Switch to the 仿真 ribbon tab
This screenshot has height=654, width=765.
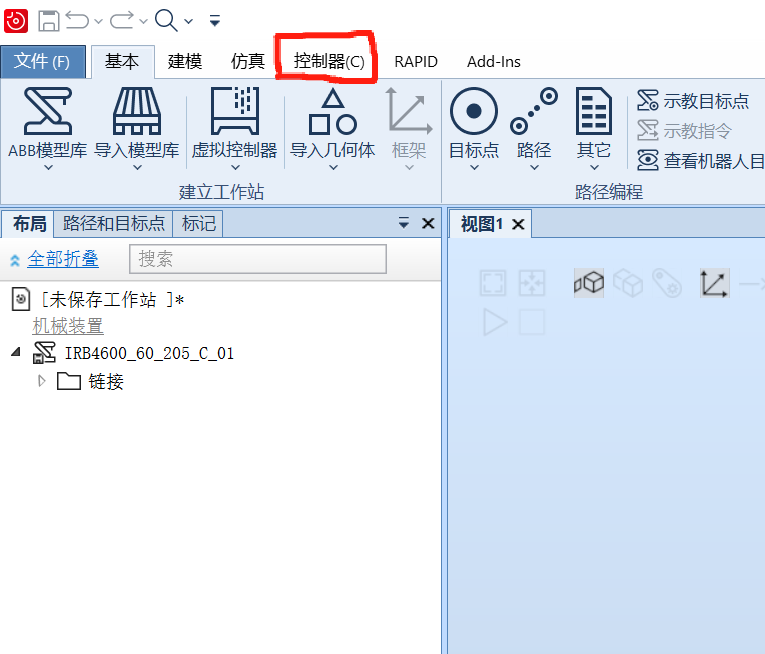[x=248, y=61]
